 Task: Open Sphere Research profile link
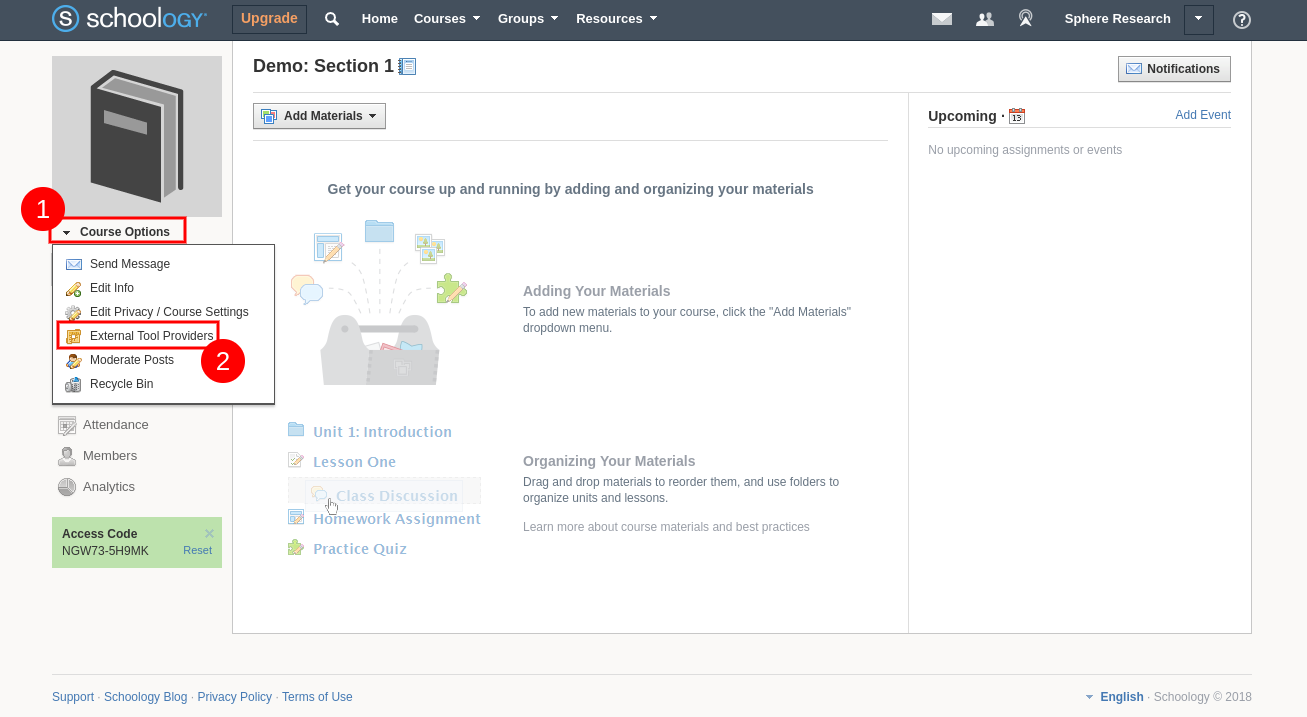point(1117,19)
